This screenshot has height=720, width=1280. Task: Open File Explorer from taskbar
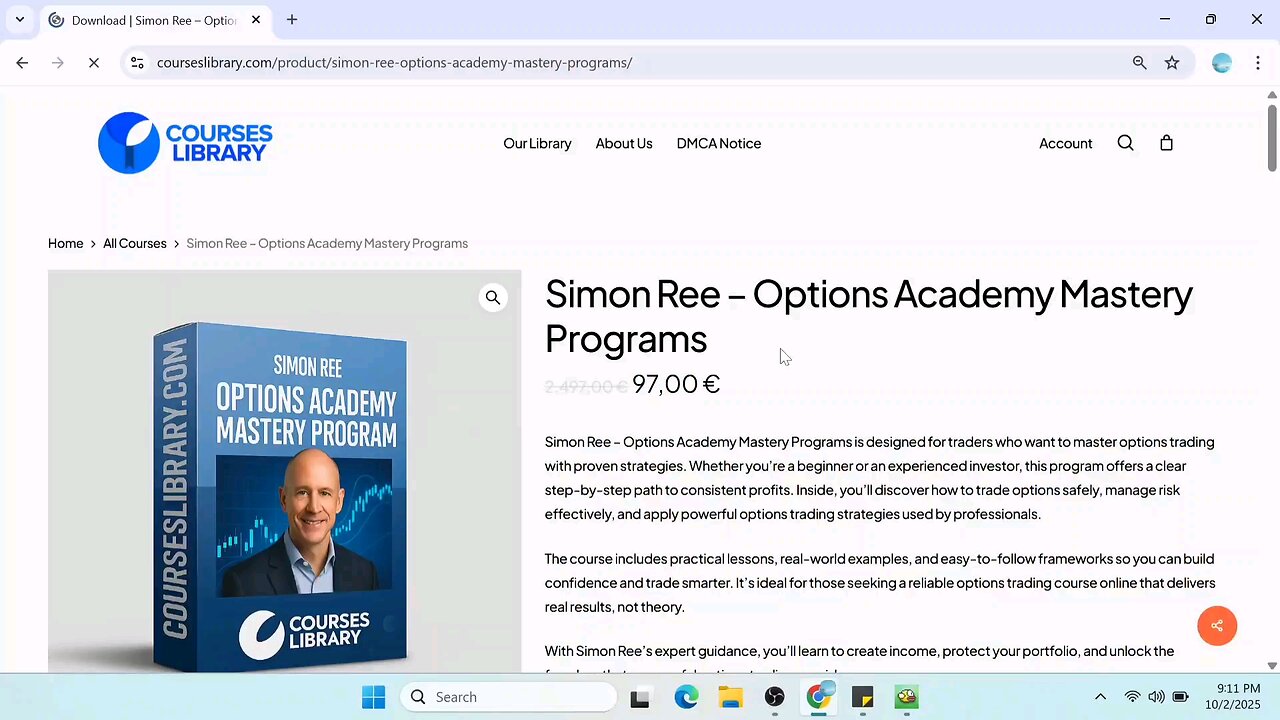pos(730,697)
